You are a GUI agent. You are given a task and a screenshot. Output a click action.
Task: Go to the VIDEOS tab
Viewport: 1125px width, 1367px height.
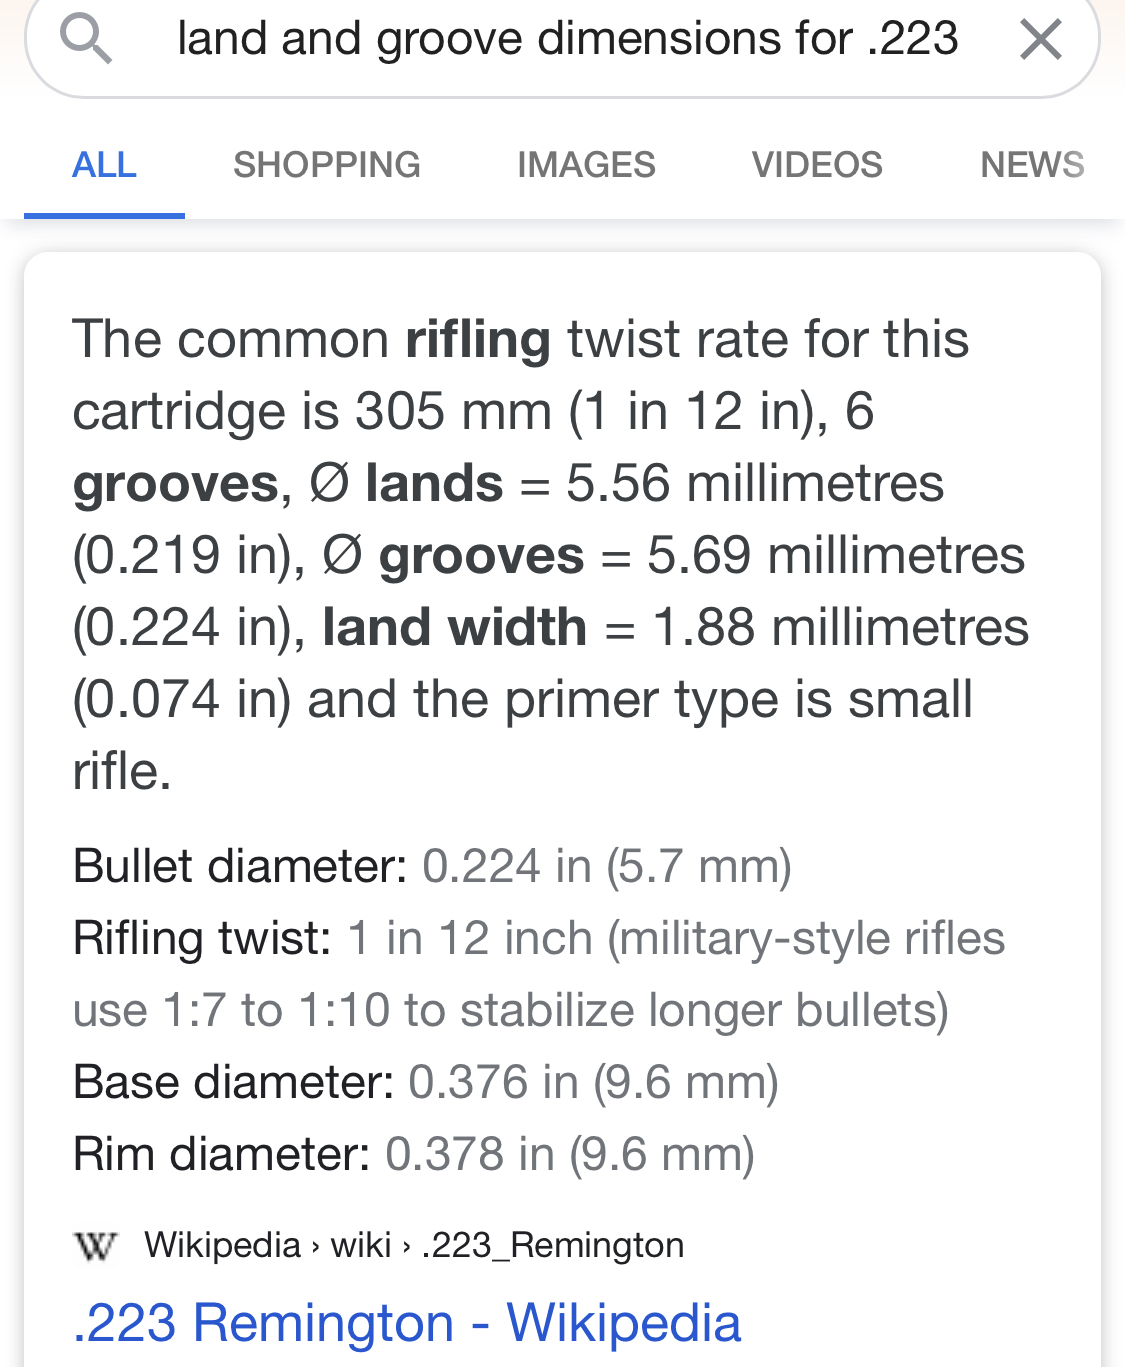817,164
